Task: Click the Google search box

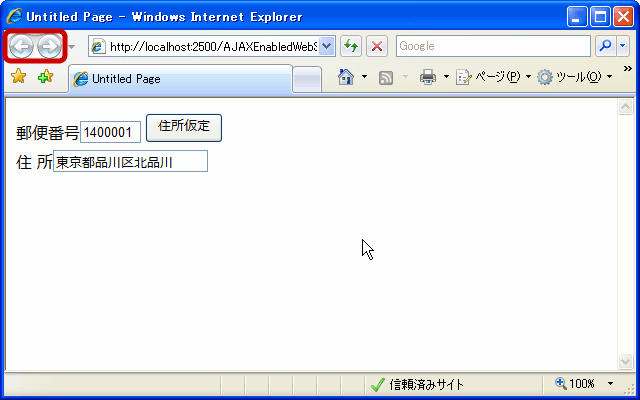Action: coord(493,46)
